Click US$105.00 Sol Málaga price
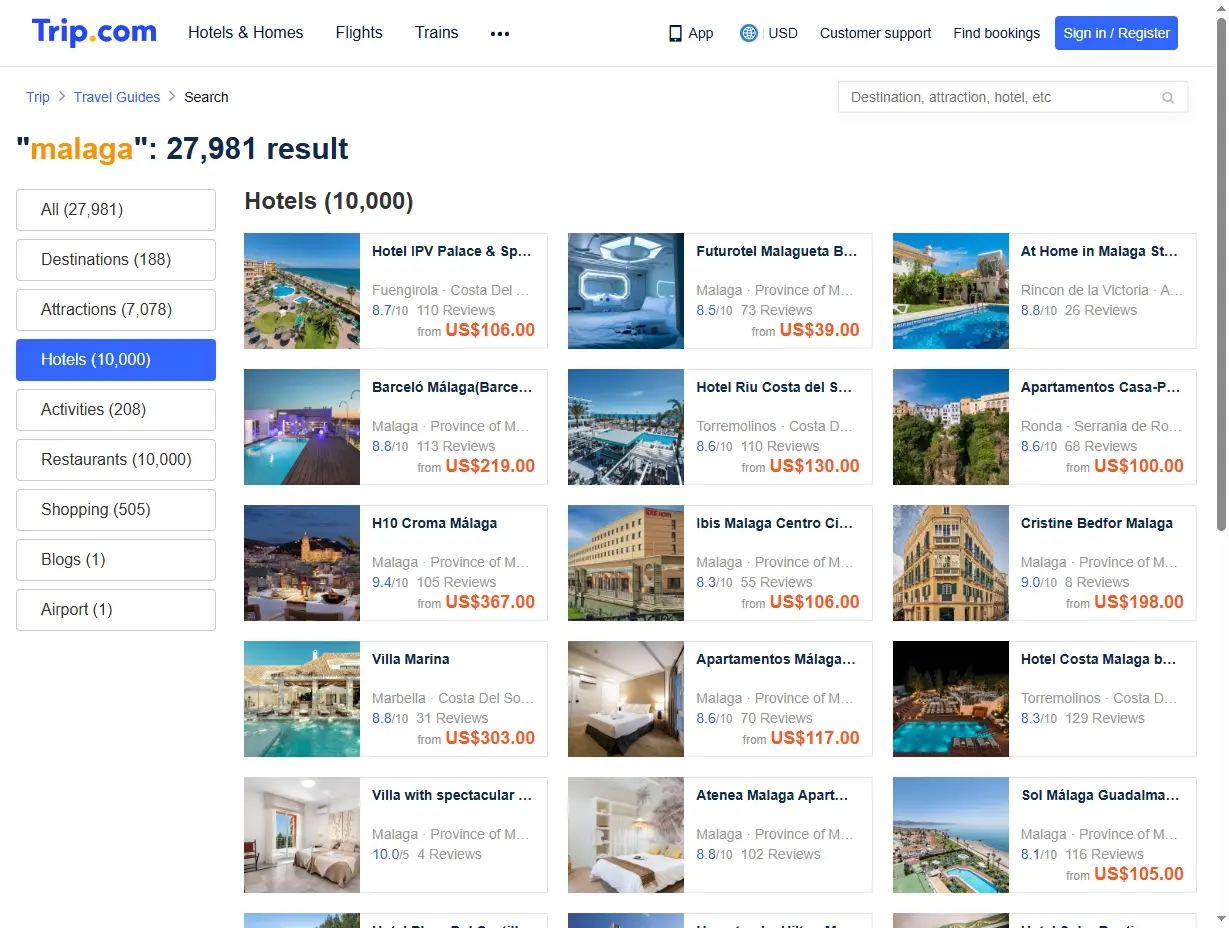This screenshot has height=928, width=1229. (1139, 874)
